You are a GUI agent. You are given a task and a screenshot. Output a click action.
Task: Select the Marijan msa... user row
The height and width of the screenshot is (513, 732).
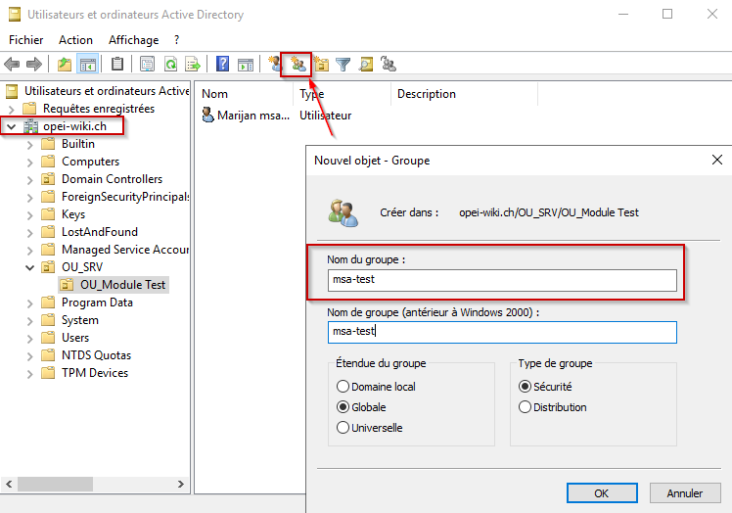pyautogui.click(x=276, y=115)
